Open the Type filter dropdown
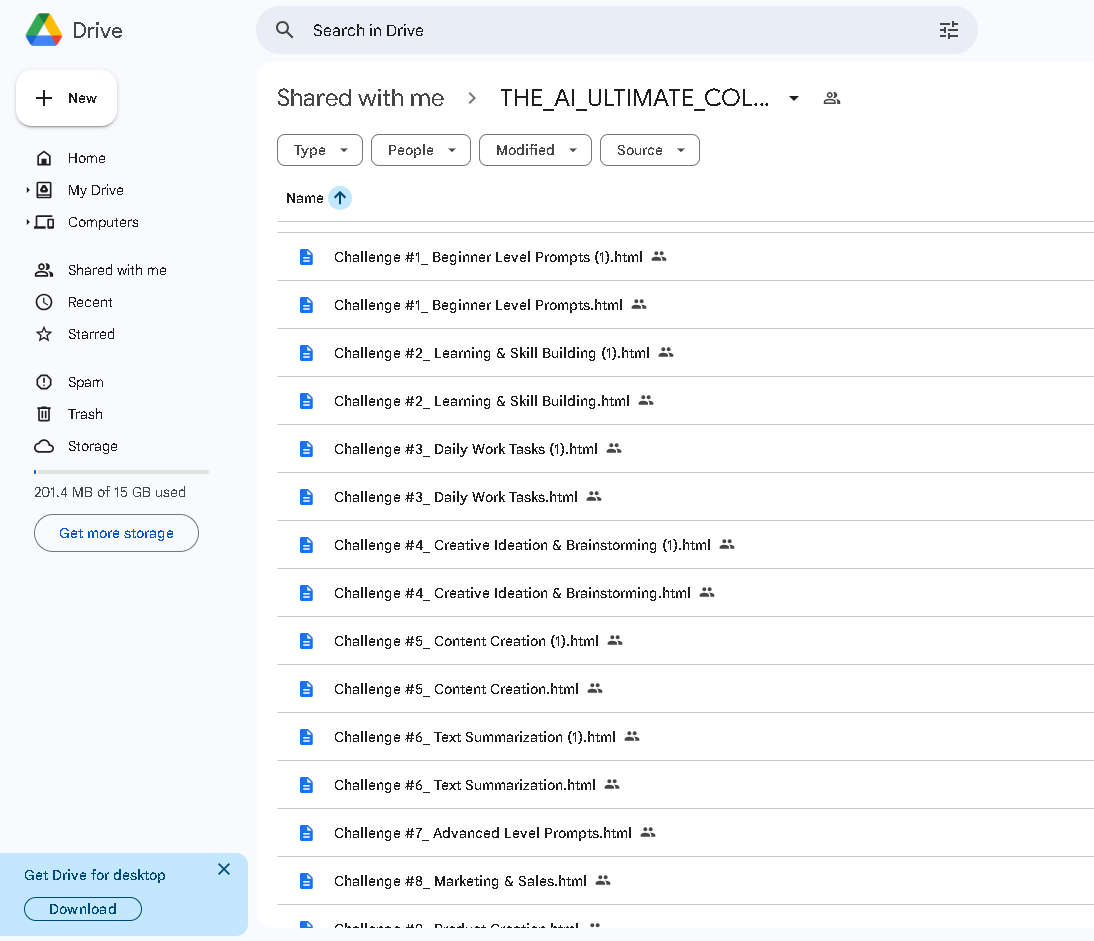Image resolution: width=1094 pixels, height=941 pixels. (x=320, y=150)
